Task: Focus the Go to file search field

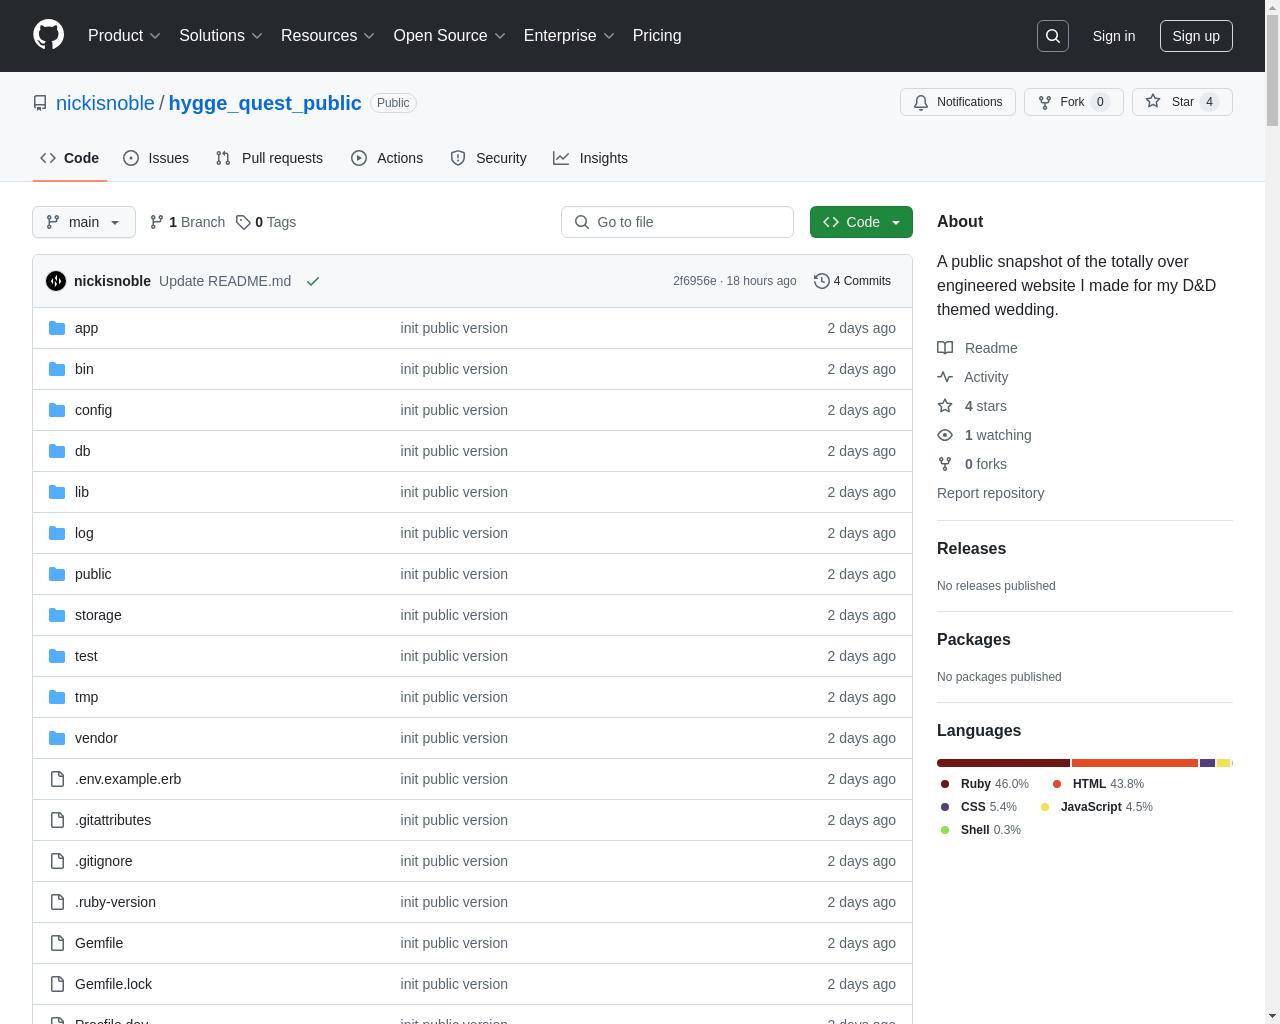Action: pyautogui.click(x=677, y=222)
